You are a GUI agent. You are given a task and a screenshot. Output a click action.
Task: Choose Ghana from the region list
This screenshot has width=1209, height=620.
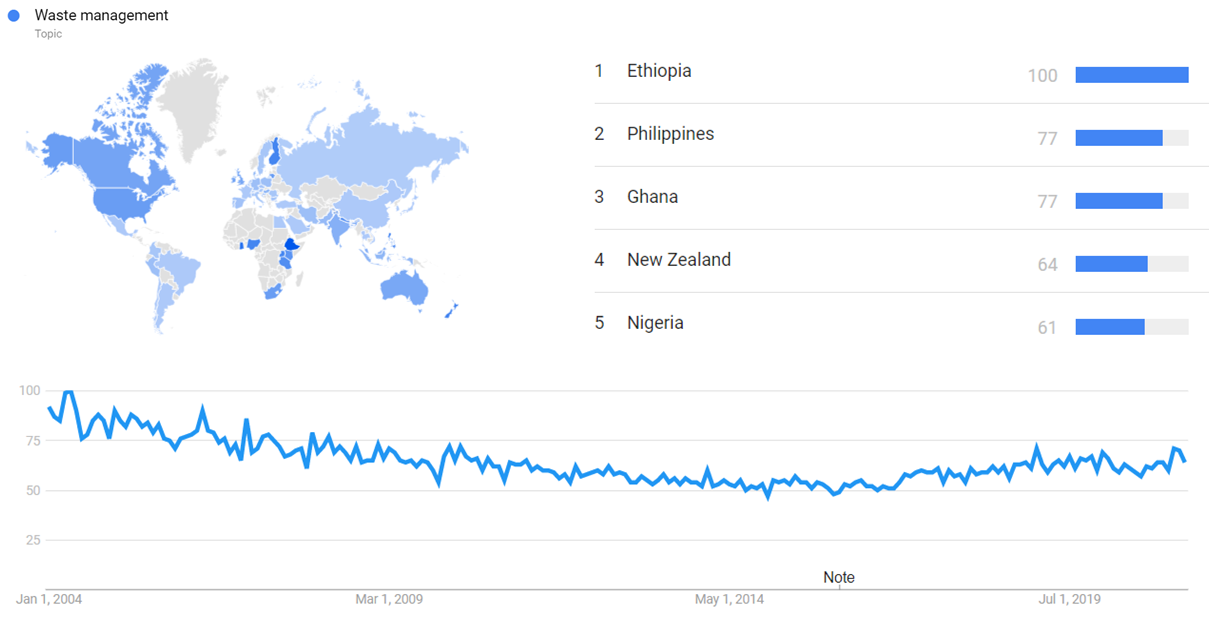pyautogui.click(x=652, y=197)
